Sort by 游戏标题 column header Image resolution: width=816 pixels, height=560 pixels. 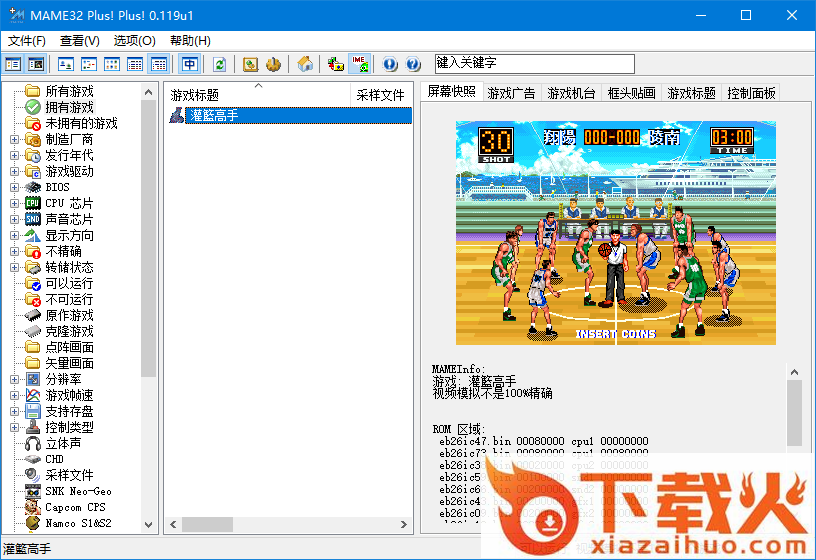coord(258,95)
